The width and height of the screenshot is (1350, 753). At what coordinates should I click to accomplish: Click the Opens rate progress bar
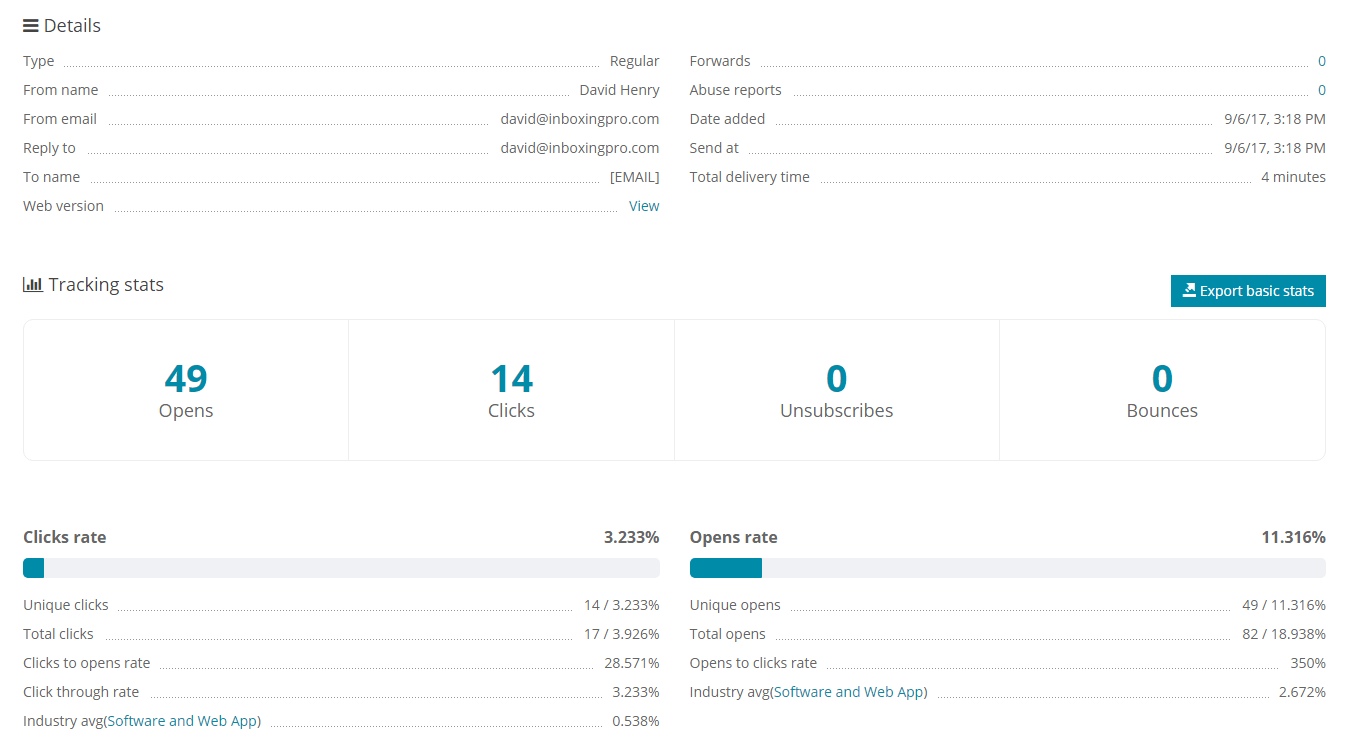tap(1007, 568)
